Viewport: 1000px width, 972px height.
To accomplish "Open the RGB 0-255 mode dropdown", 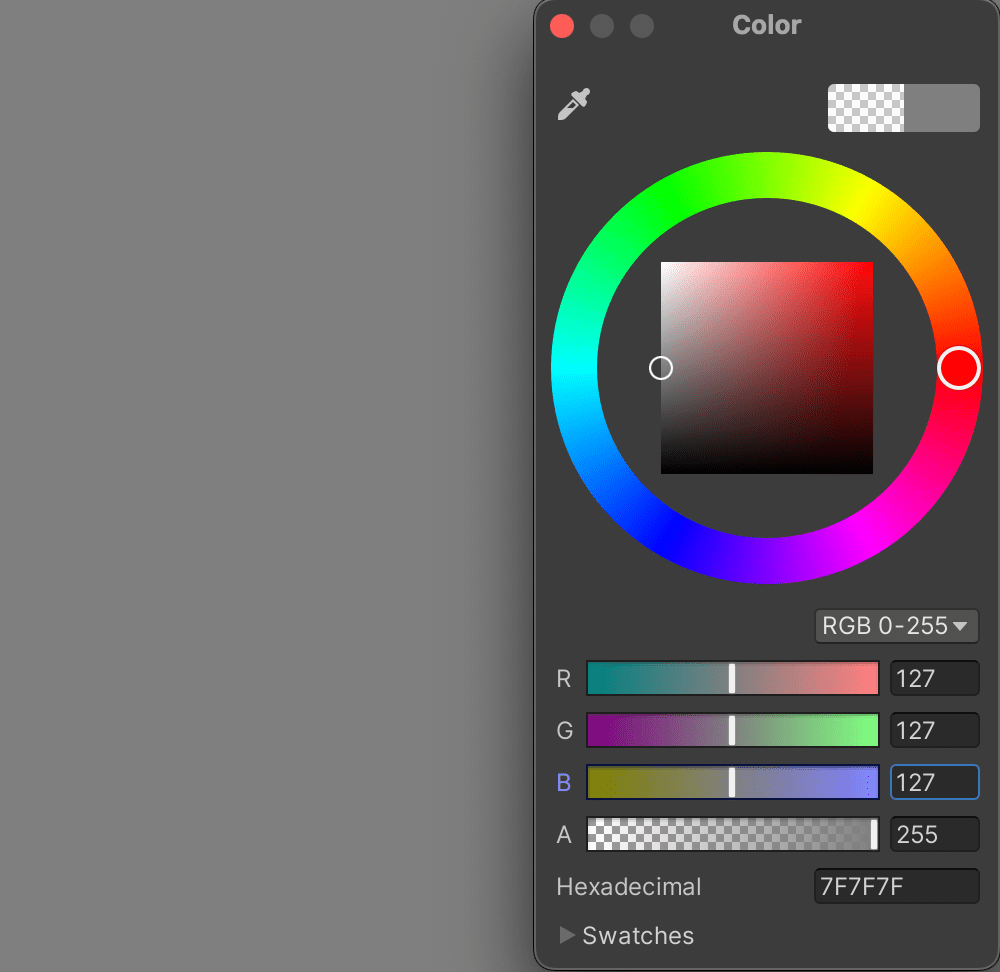I will 896,626.
